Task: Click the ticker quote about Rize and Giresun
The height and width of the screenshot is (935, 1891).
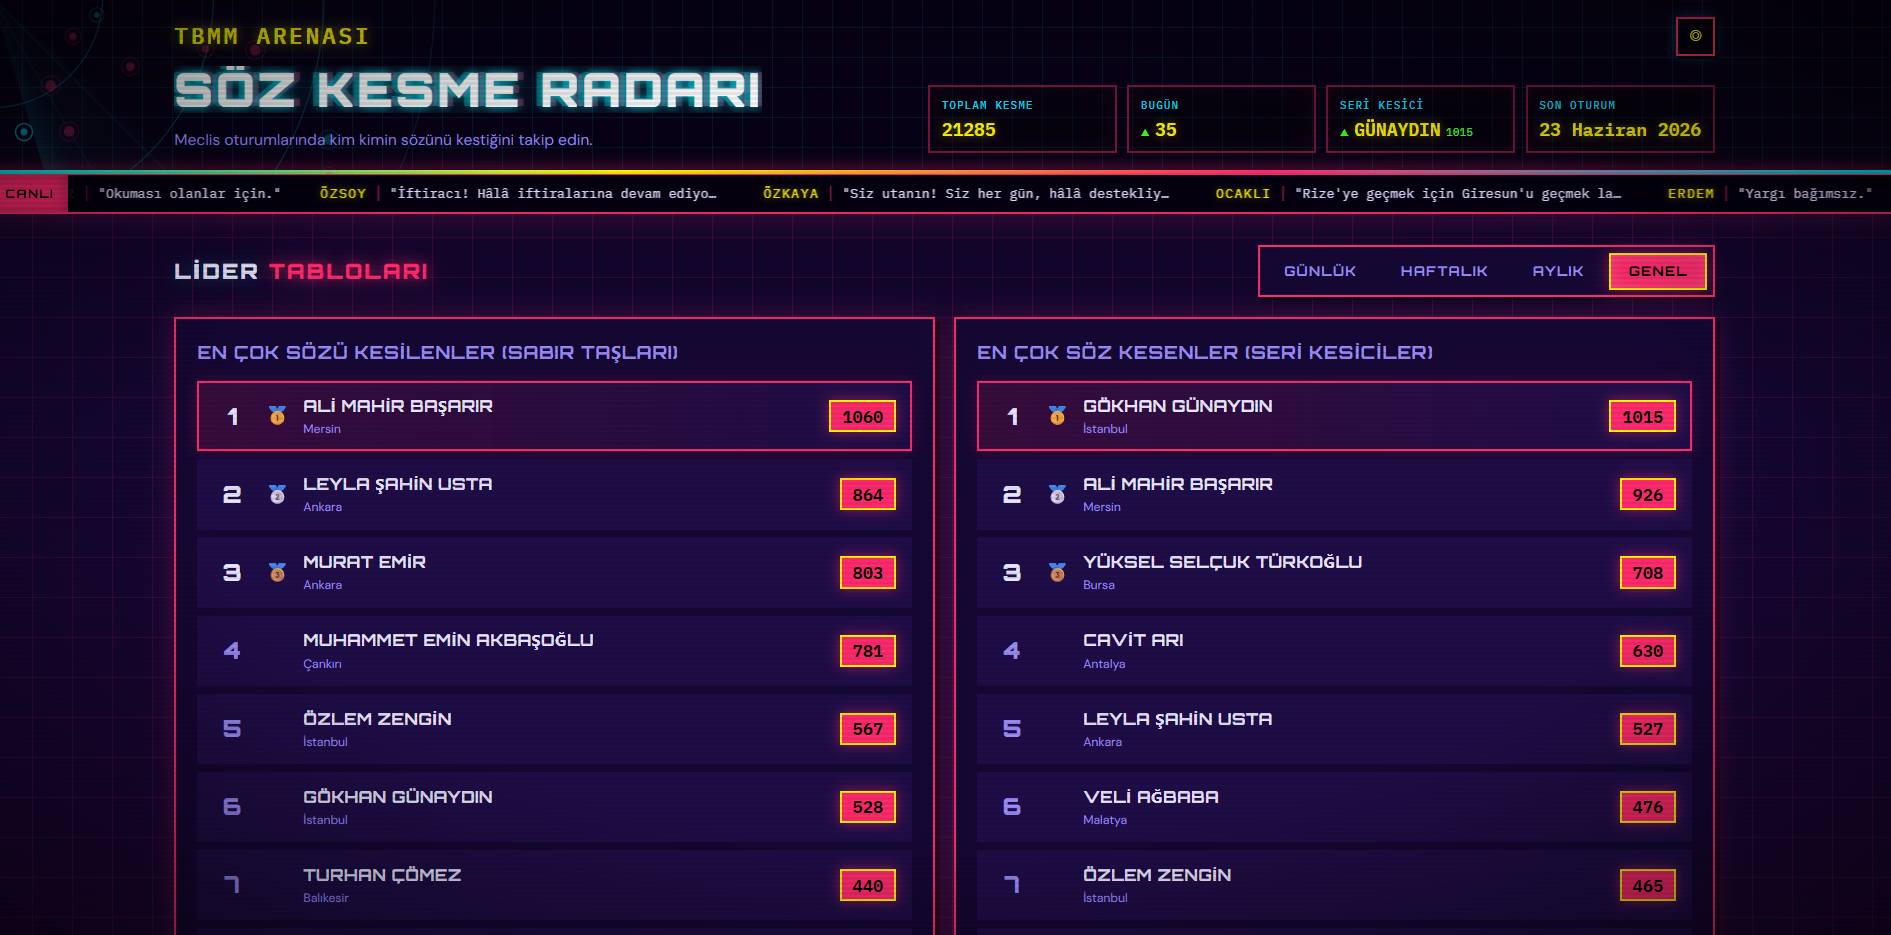Action: tap(1458, 194)
